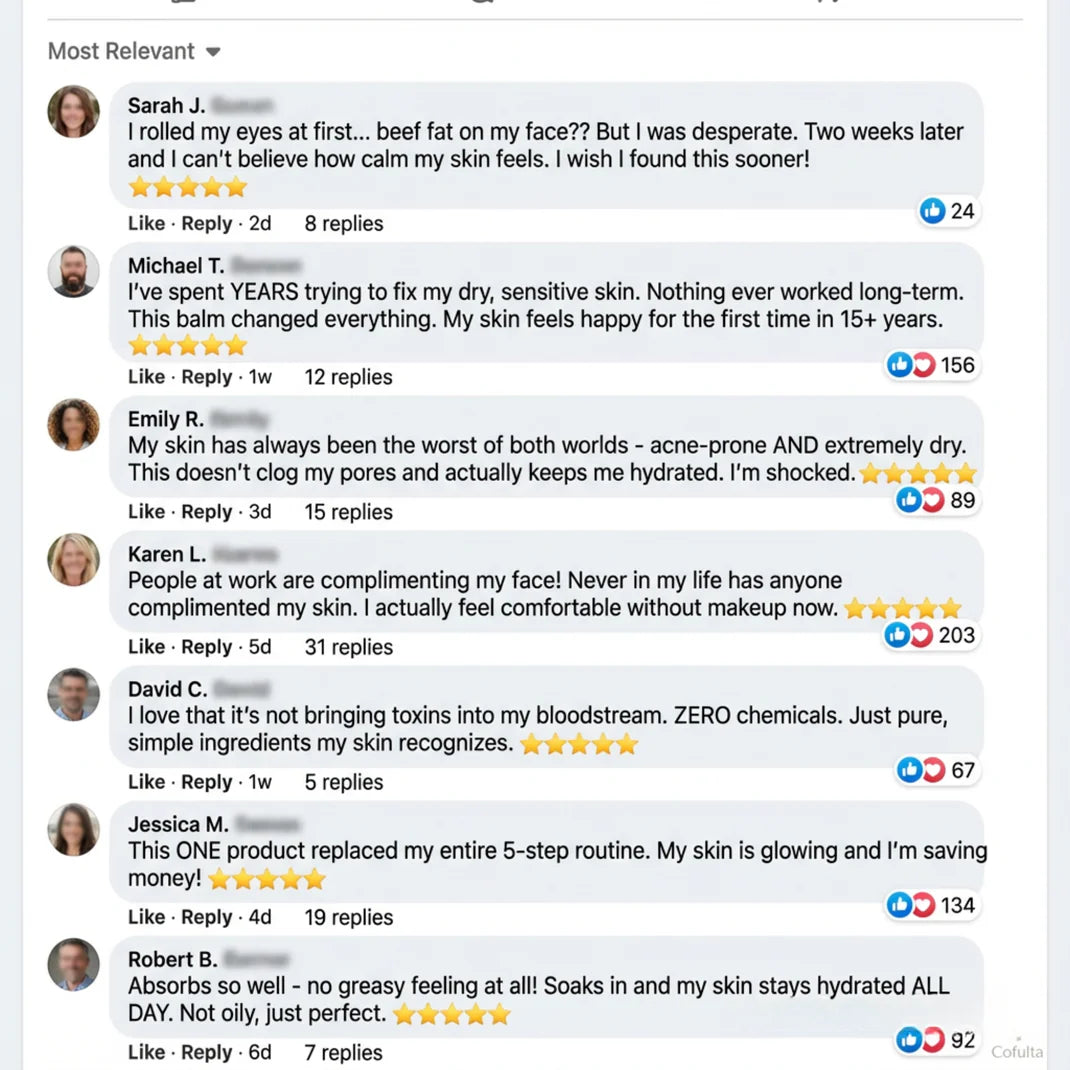Image resolution: width=1070 pixels, height=1070 pixels.
Task: Open Jessica M.'s profile name link
Action: 178,825
